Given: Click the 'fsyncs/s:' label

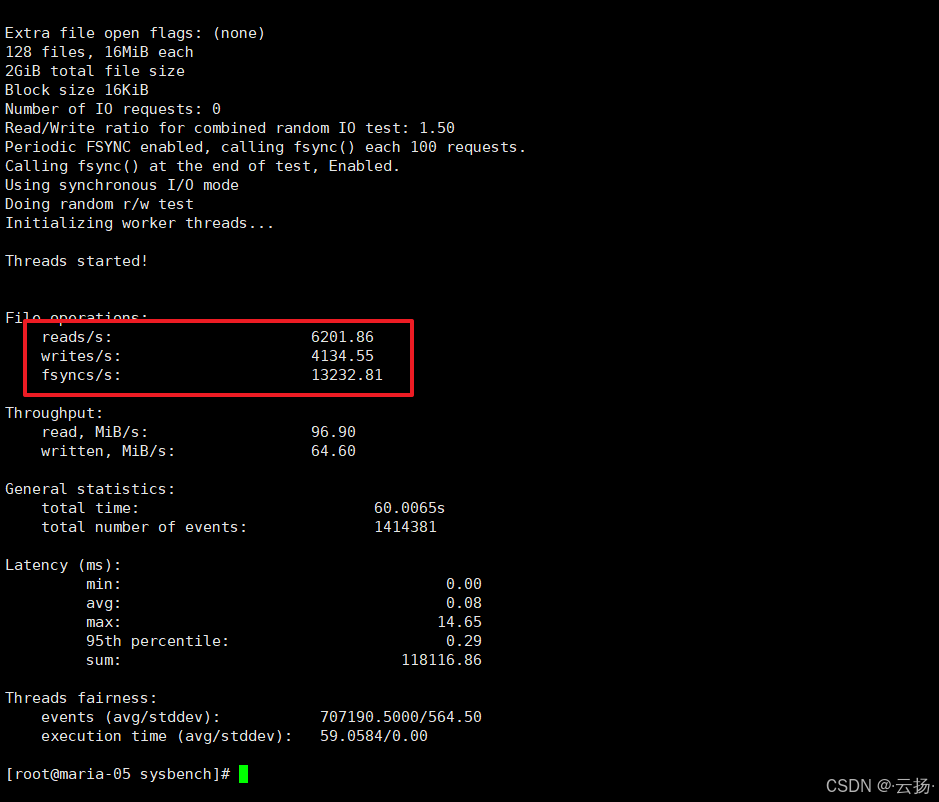Looking at the screenshot, I should pyautogui.click(x=81, y=376).
